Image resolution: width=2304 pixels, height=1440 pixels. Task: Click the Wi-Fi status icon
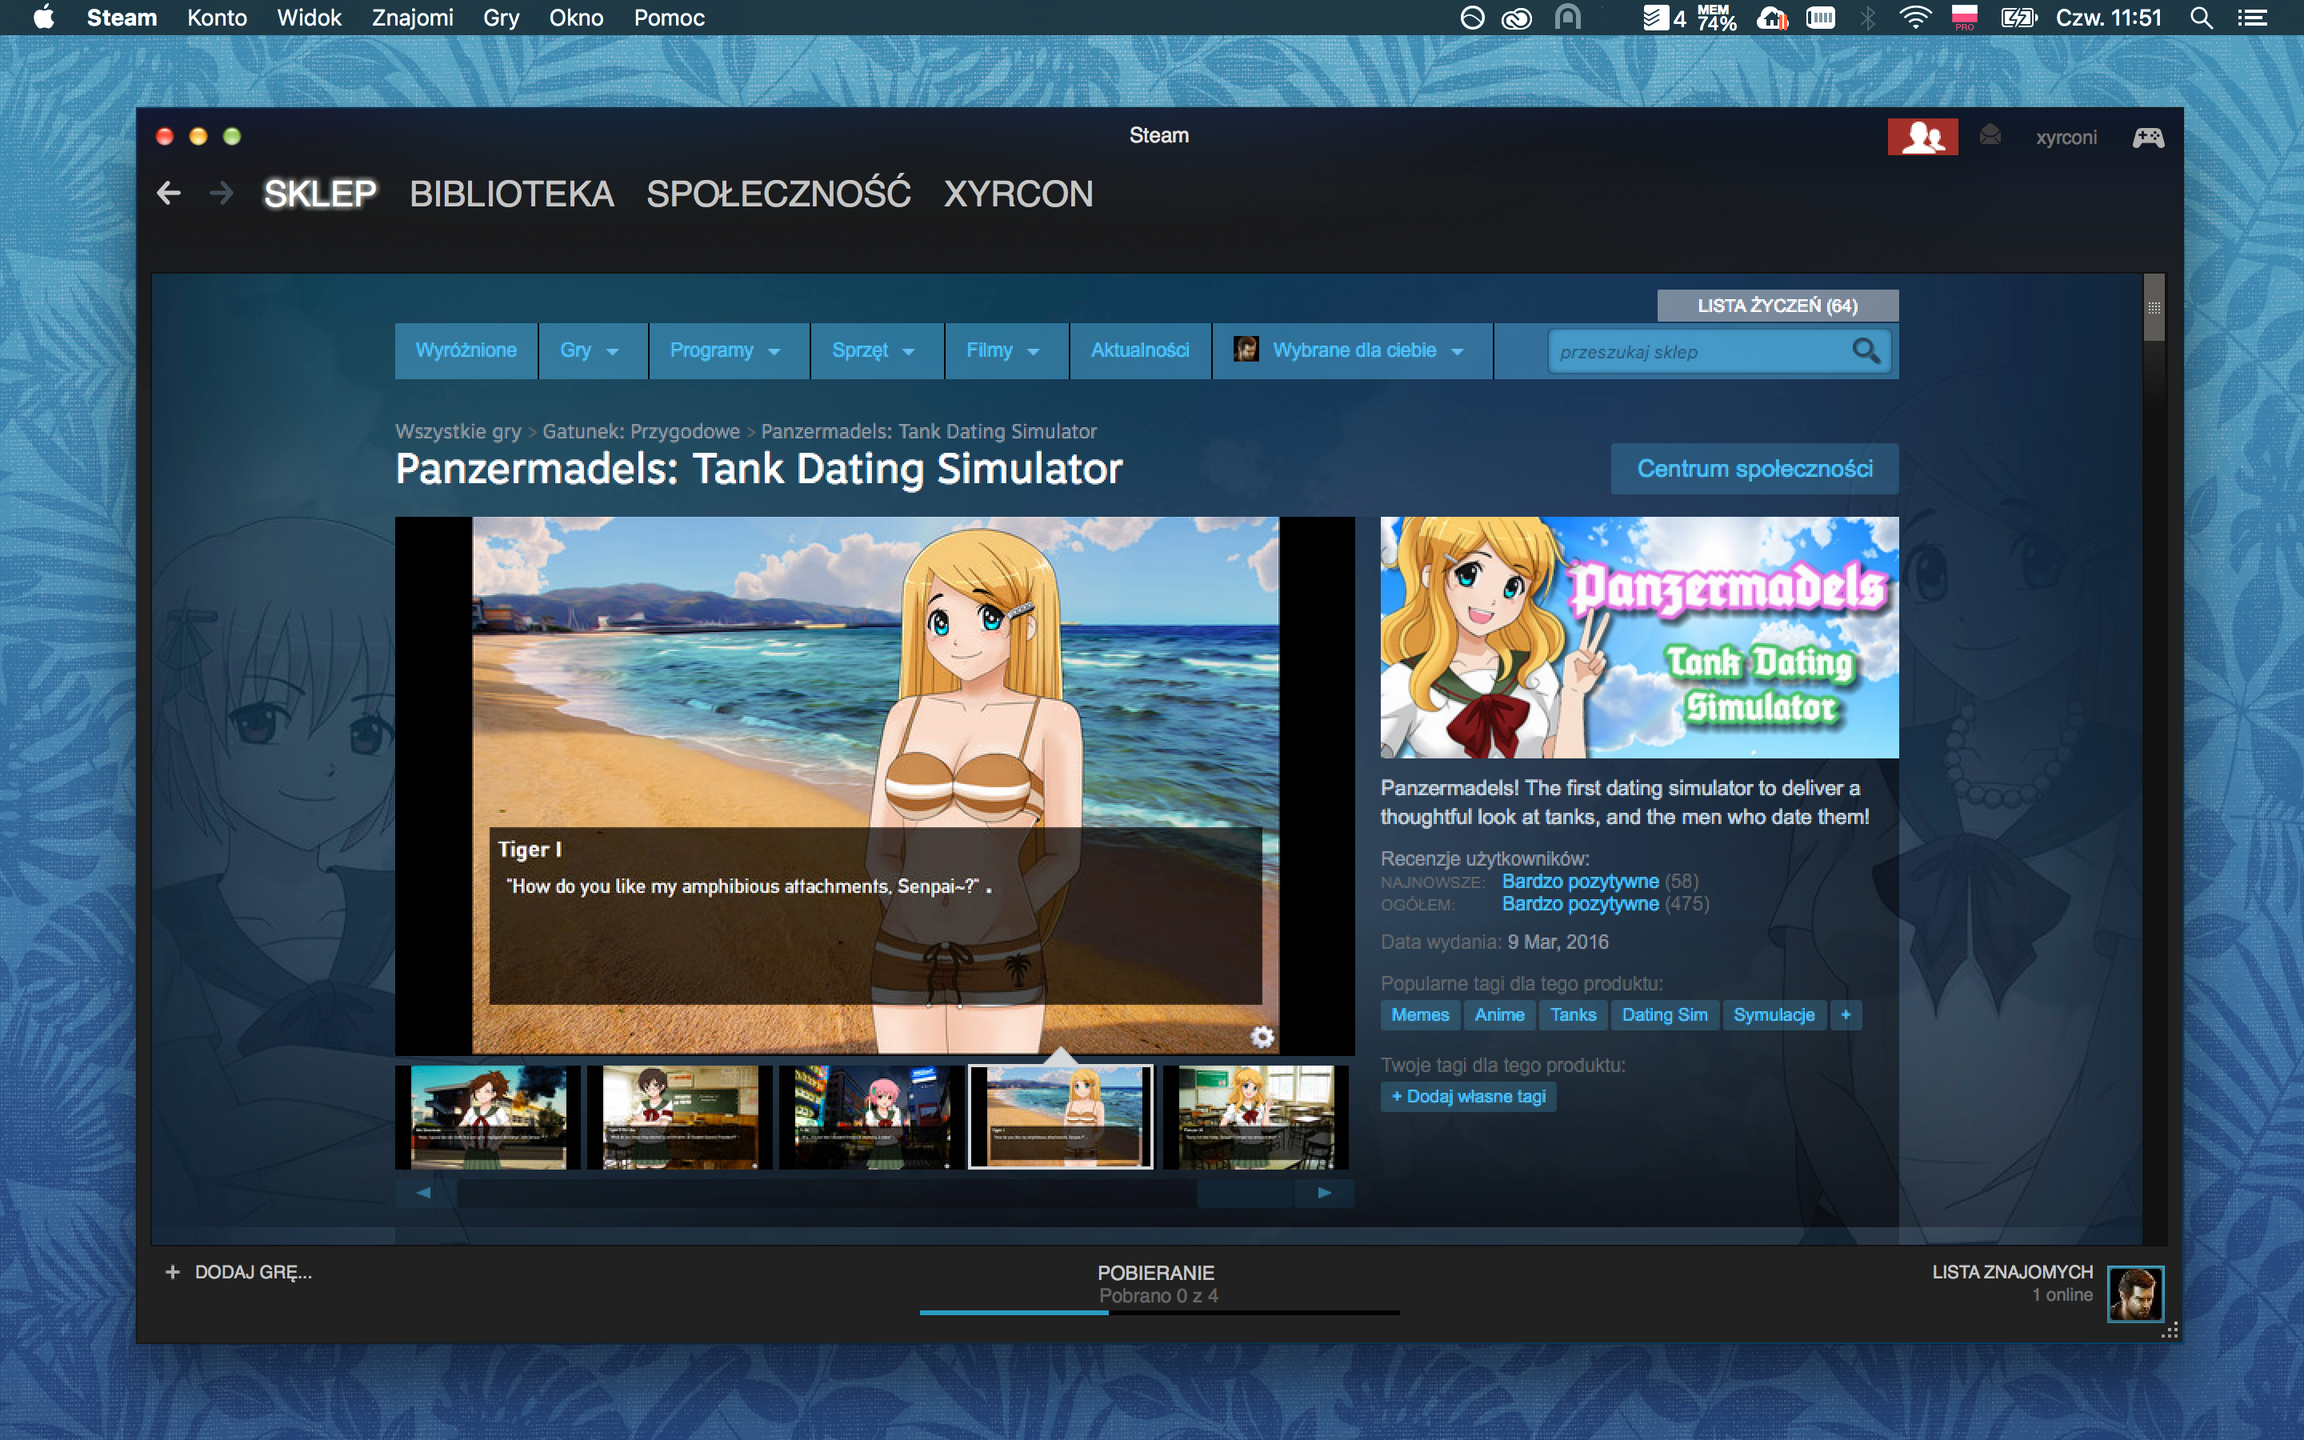[x=1915, y=17]
